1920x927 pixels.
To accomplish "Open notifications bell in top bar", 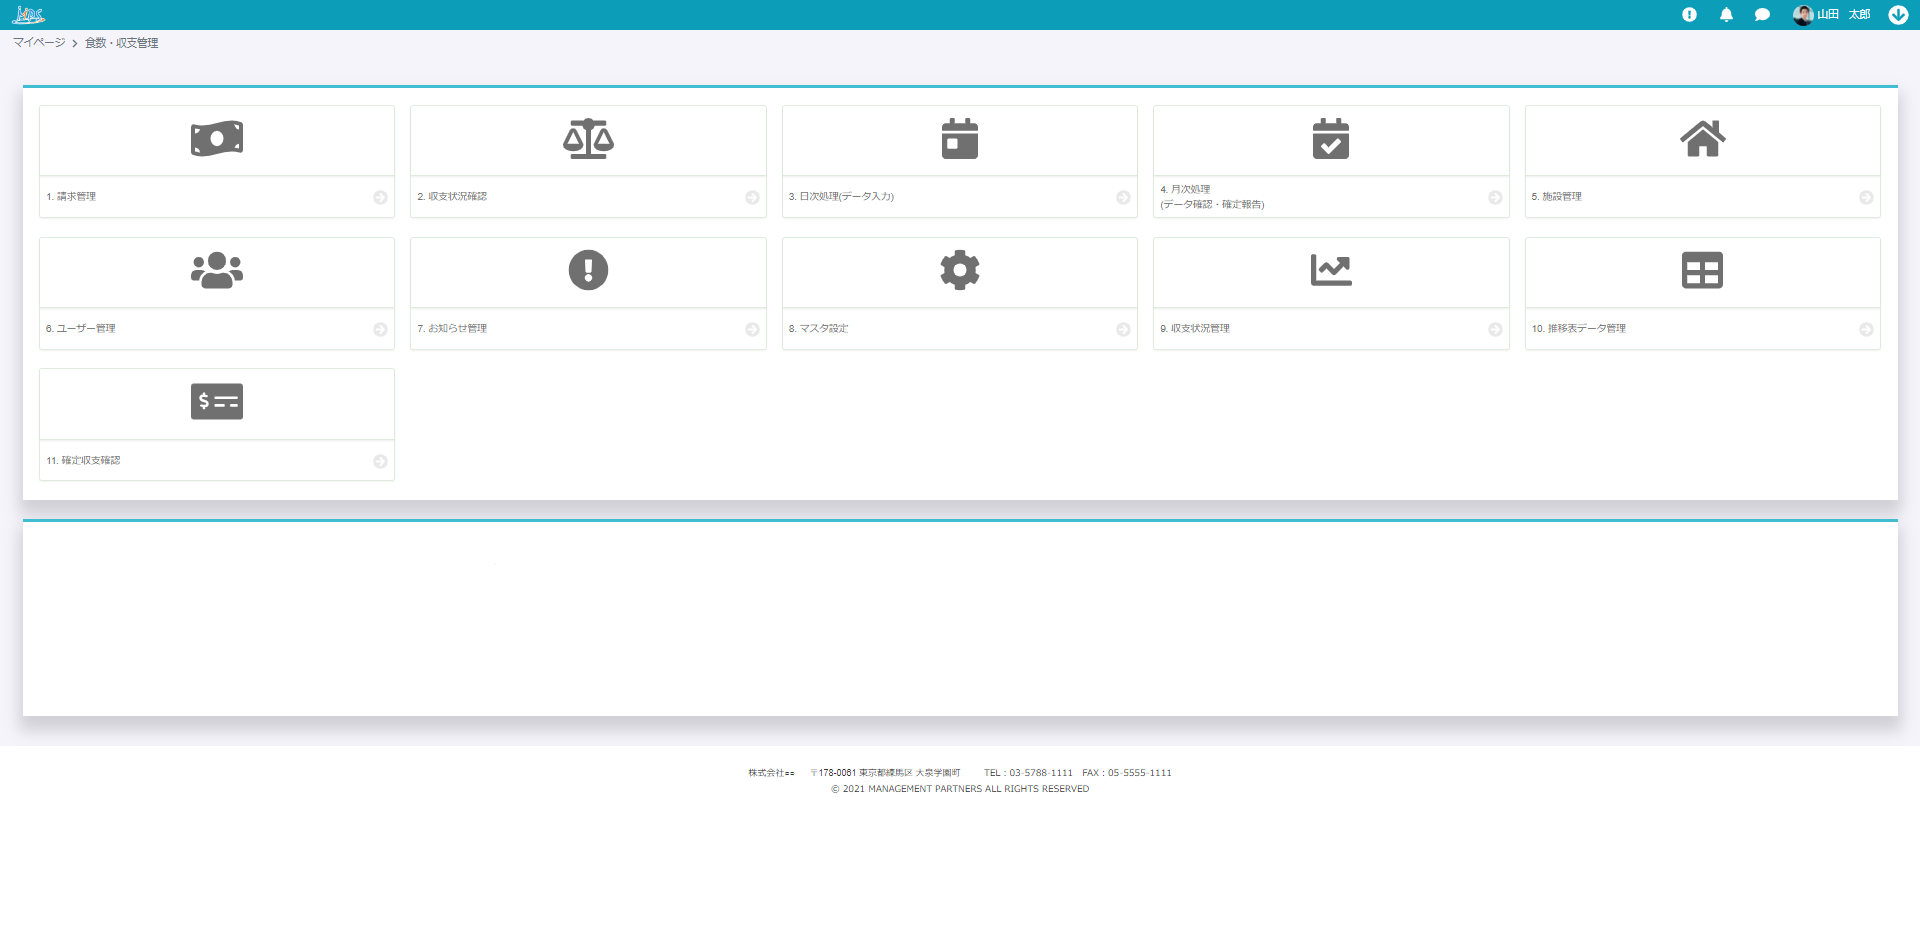I will [x=1726, y=15].
